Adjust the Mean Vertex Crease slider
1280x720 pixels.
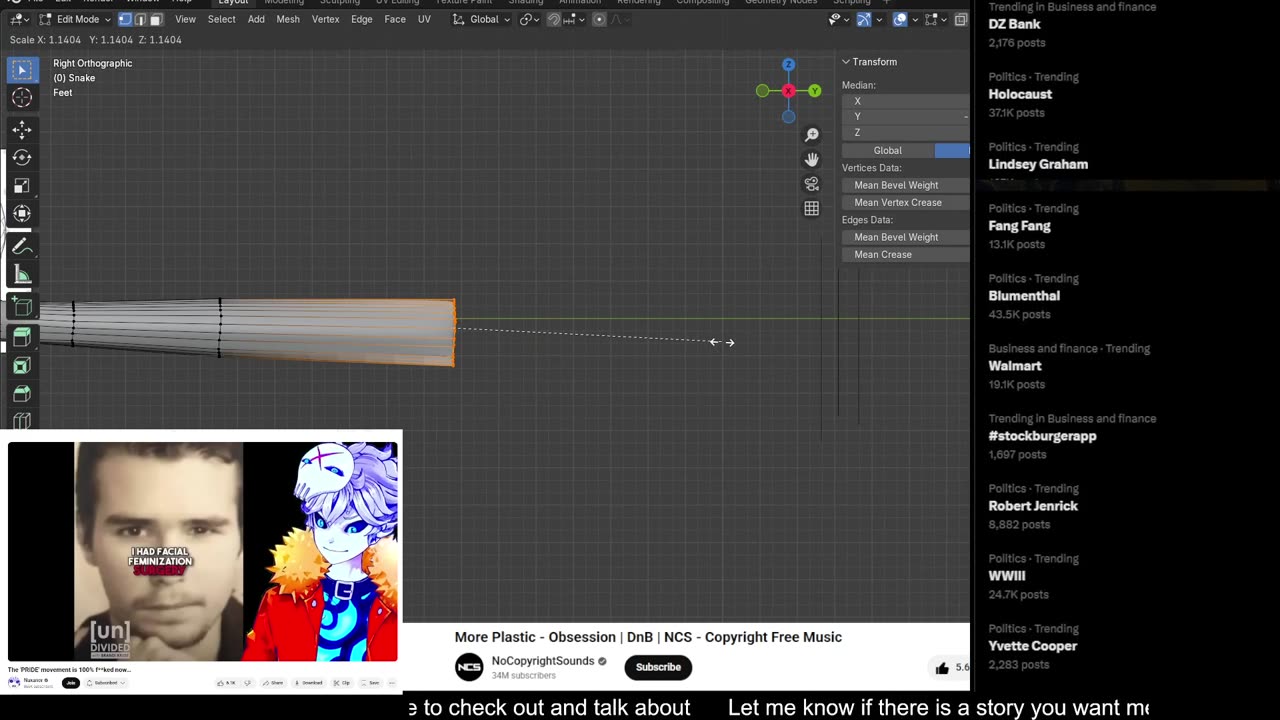906,202
